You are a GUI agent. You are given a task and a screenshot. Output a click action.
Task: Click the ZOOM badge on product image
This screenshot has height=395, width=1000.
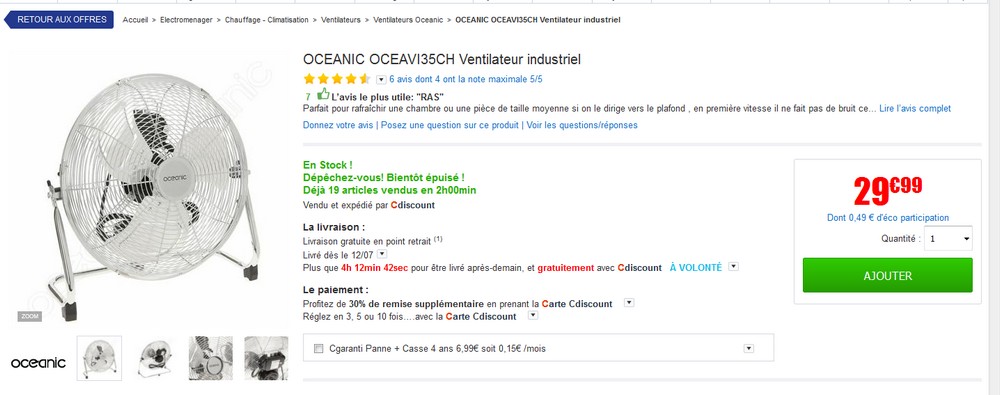tap(29, 317)
